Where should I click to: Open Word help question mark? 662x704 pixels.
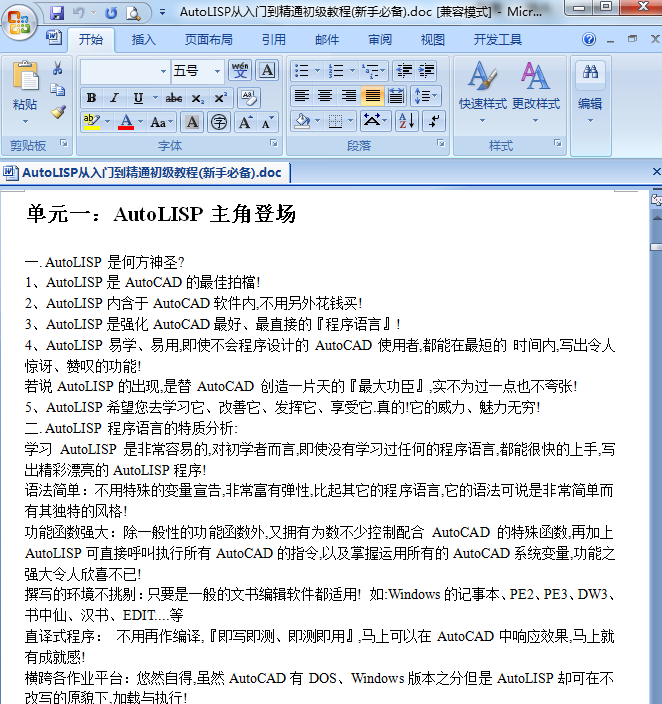click(x=589, y=40)
